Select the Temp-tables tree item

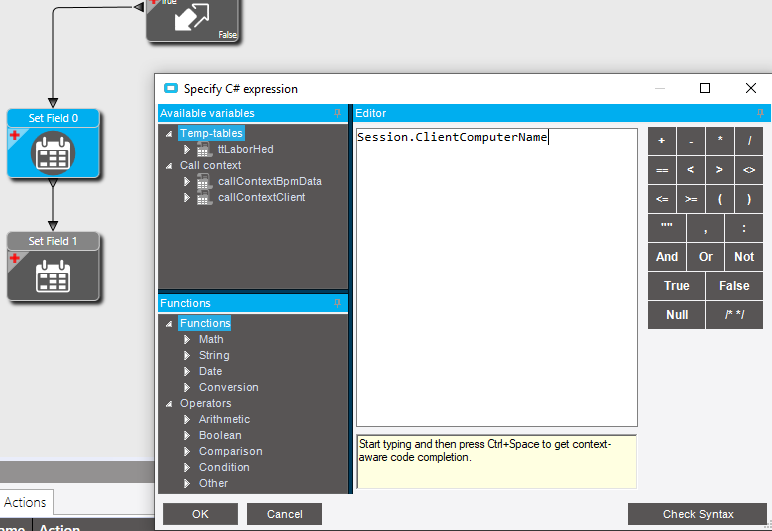click(211, 133)
